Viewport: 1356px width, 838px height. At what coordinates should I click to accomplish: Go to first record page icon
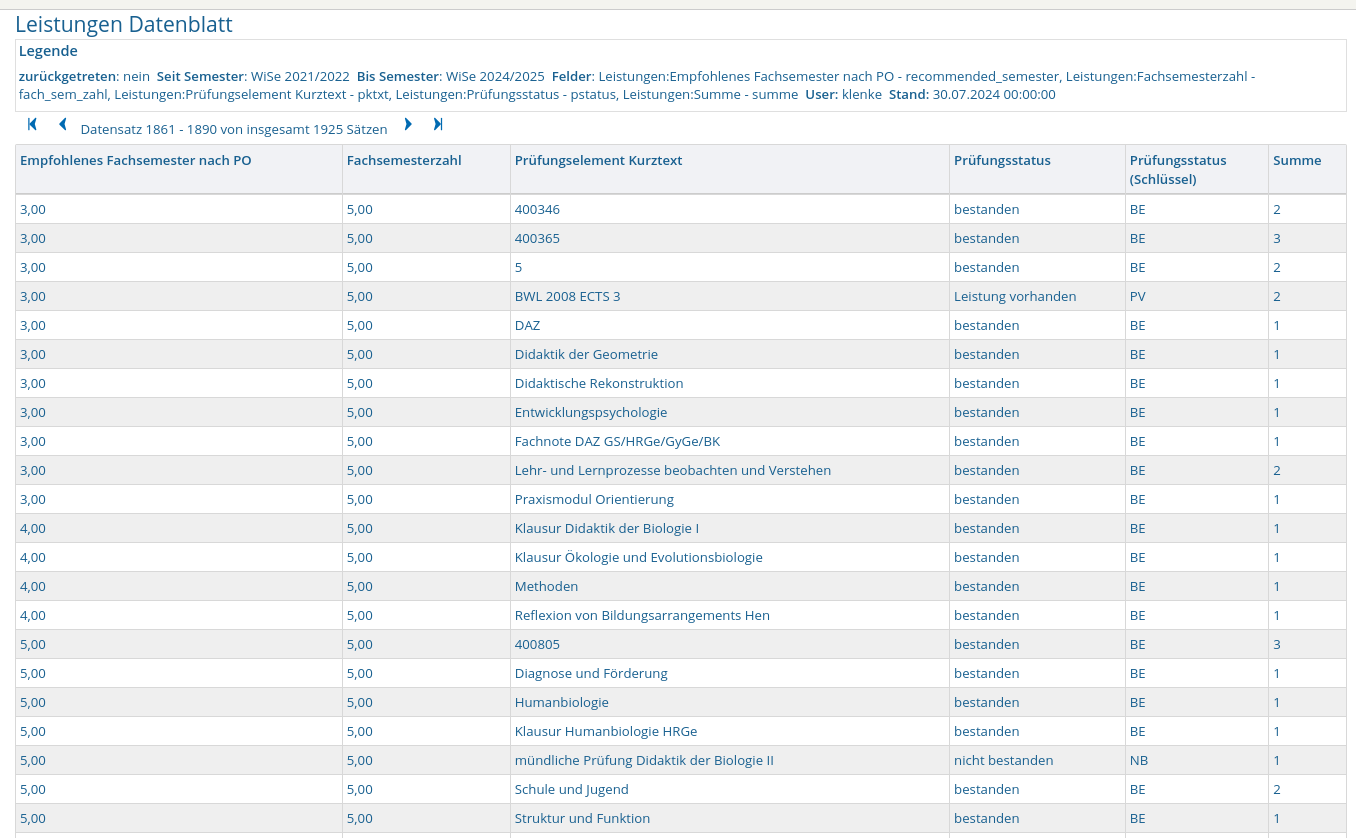coord(32,125)
